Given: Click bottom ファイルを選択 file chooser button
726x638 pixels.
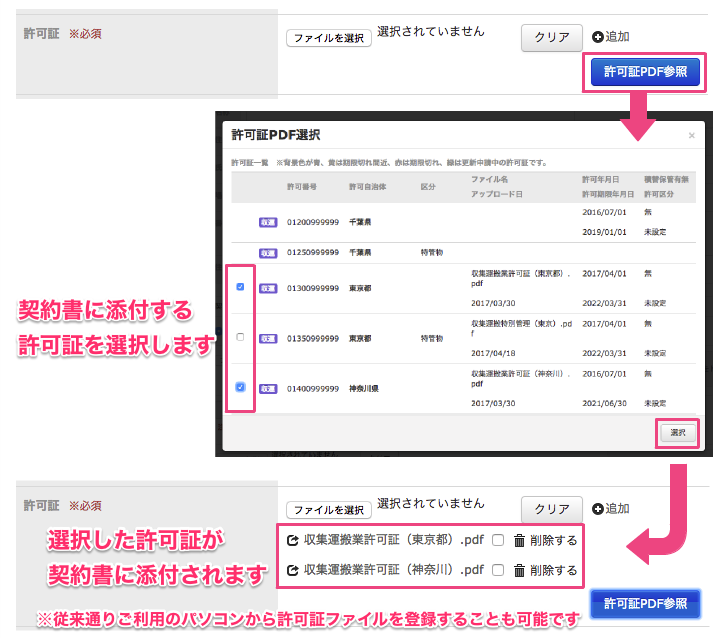Looking at the screenshot, I should [x=328, y=509].
